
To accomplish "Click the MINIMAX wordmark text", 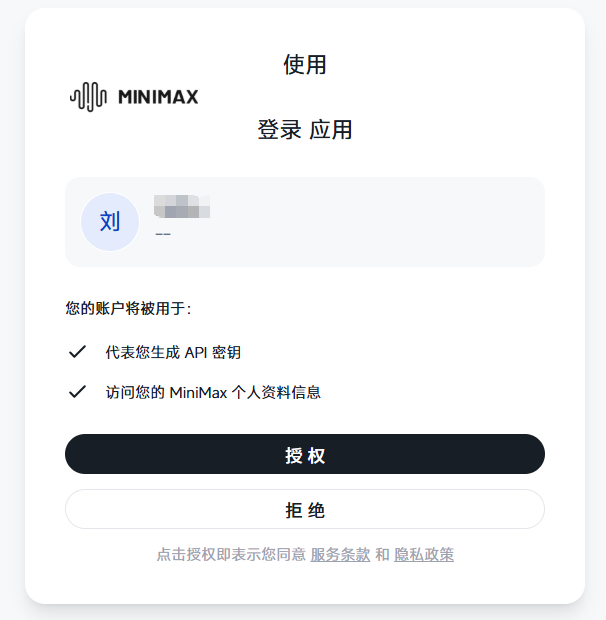I will (x=158, y=97).
